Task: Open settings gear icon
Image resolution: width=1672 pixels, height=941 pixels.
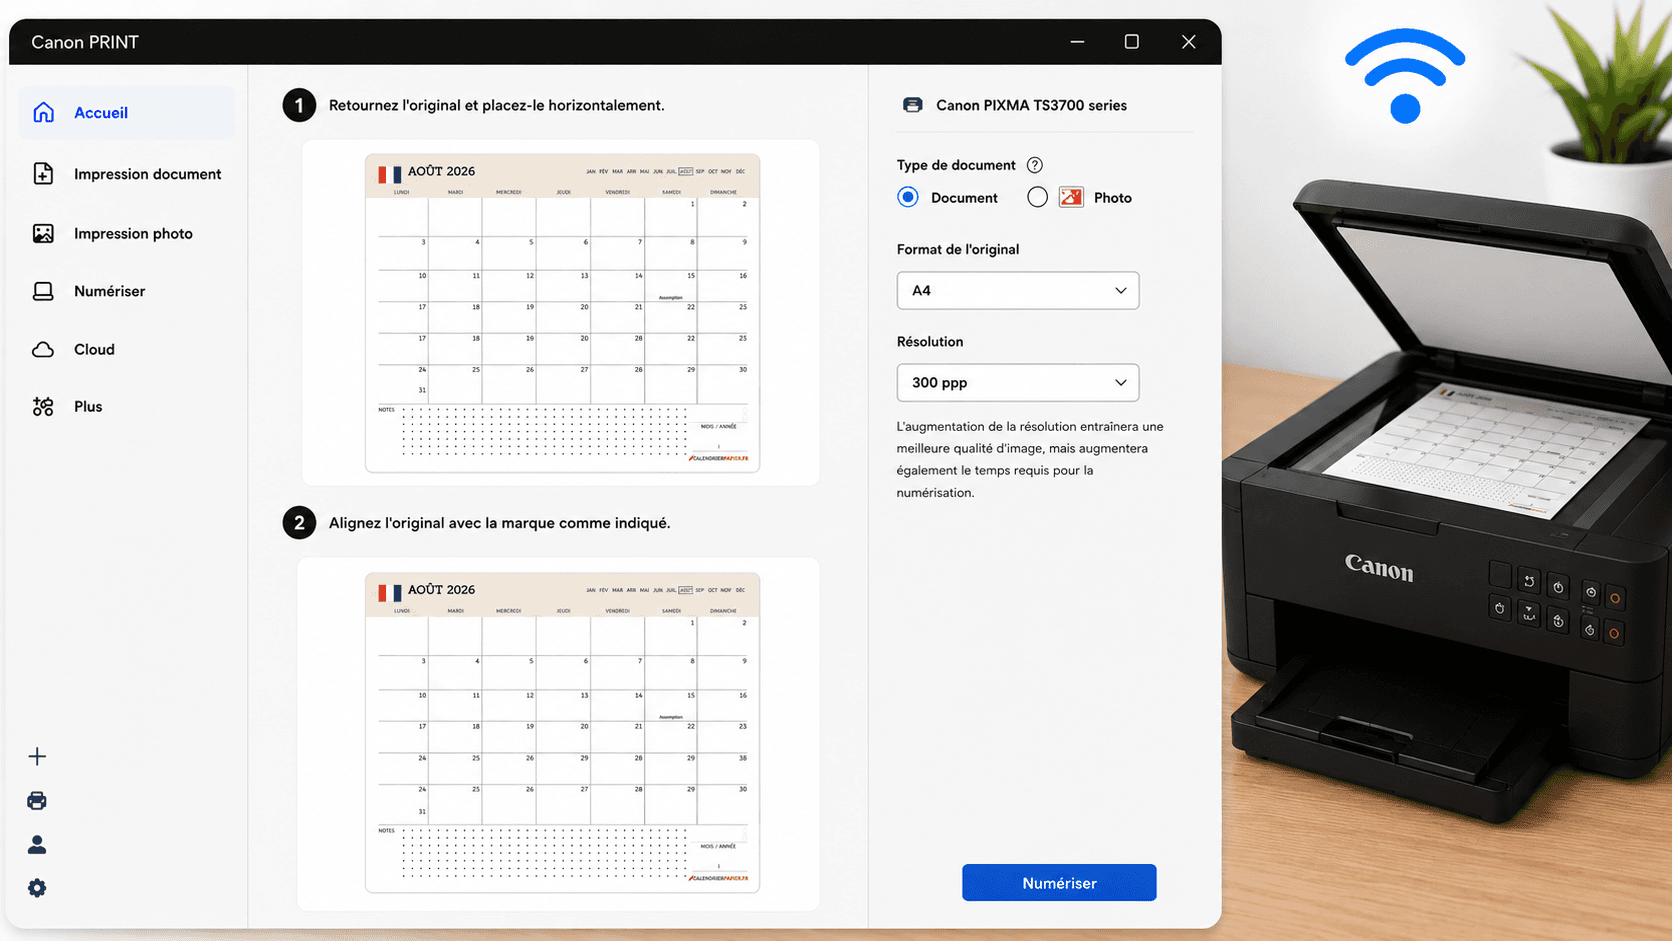Action: [x=37, y=888]
